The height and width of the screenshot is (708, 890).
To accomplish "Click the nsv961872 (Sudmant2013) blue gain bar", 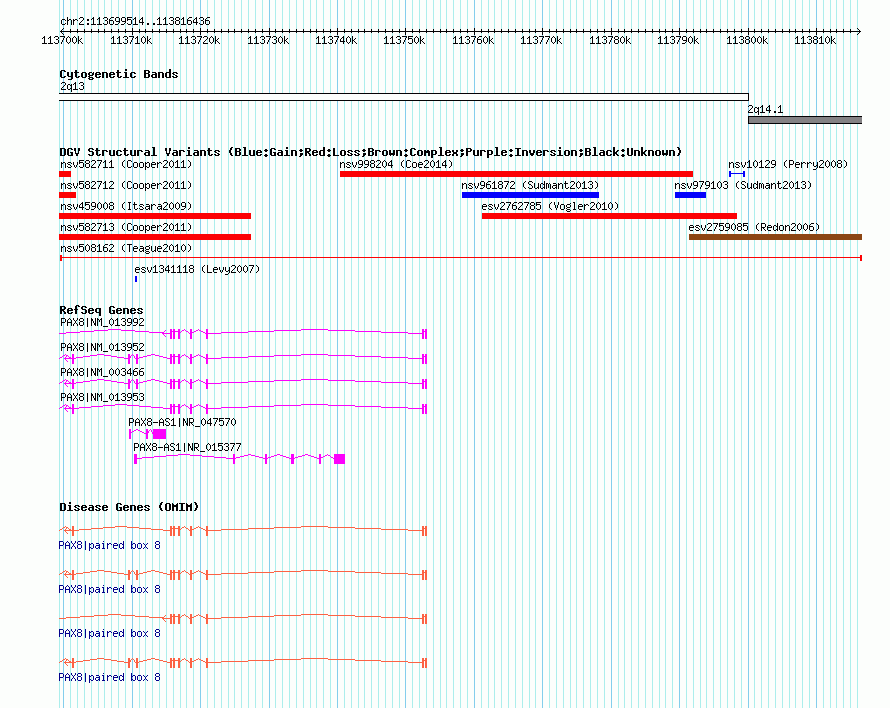I will tap(530, 195).
